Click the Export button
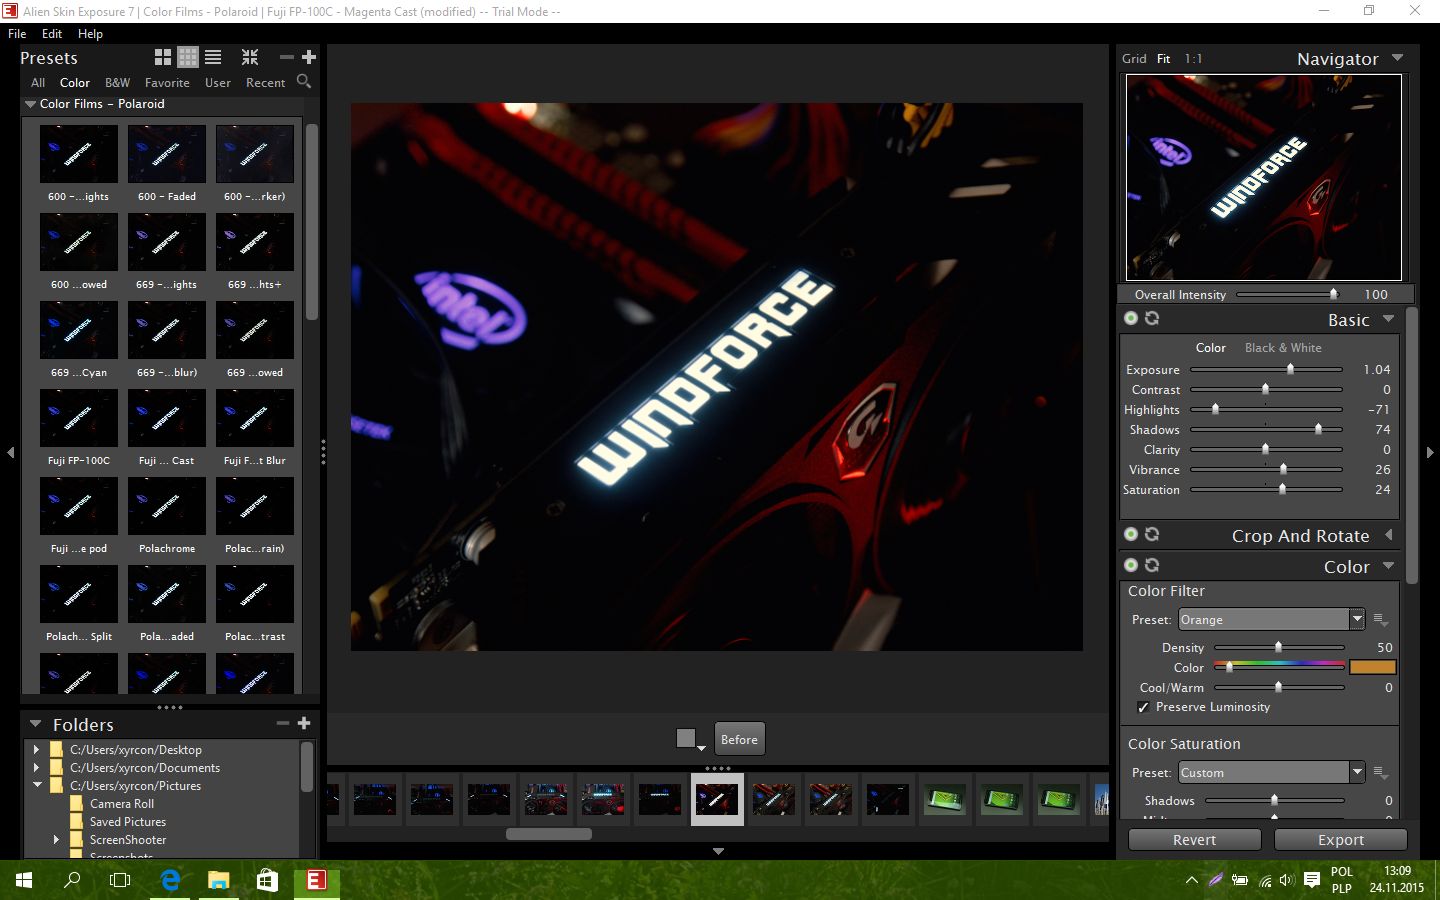 coord(1340,840)
